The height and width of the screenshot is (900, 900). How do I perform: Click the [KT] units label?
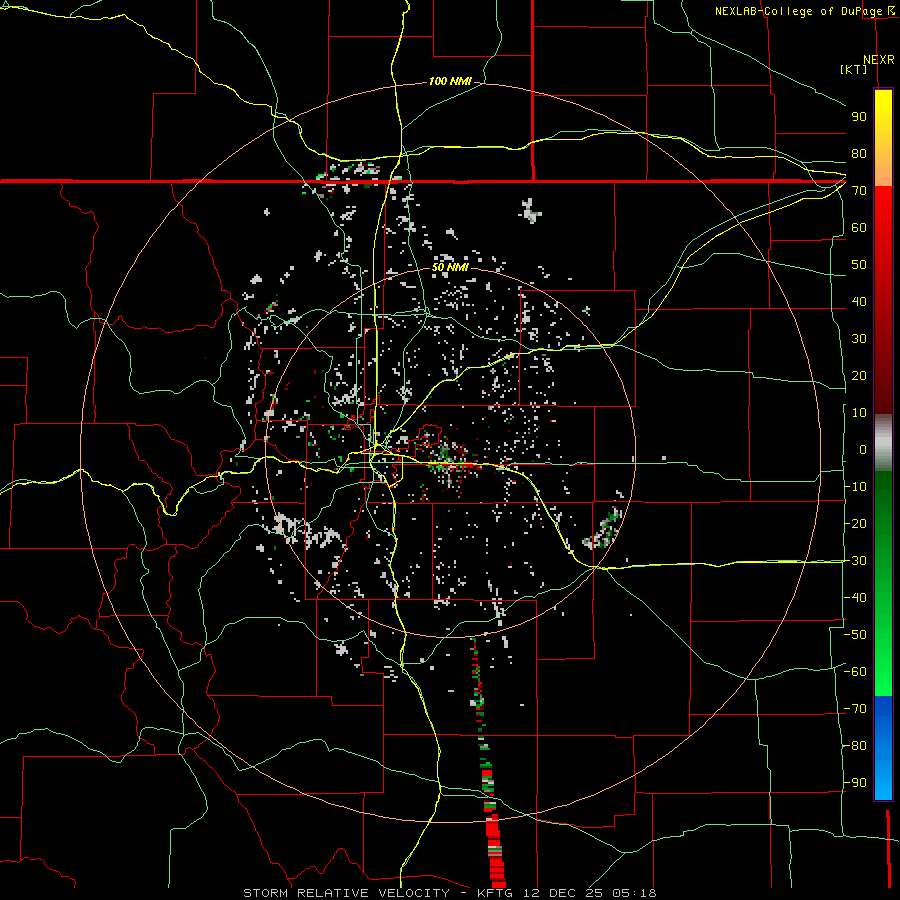(x=854, y=69)
